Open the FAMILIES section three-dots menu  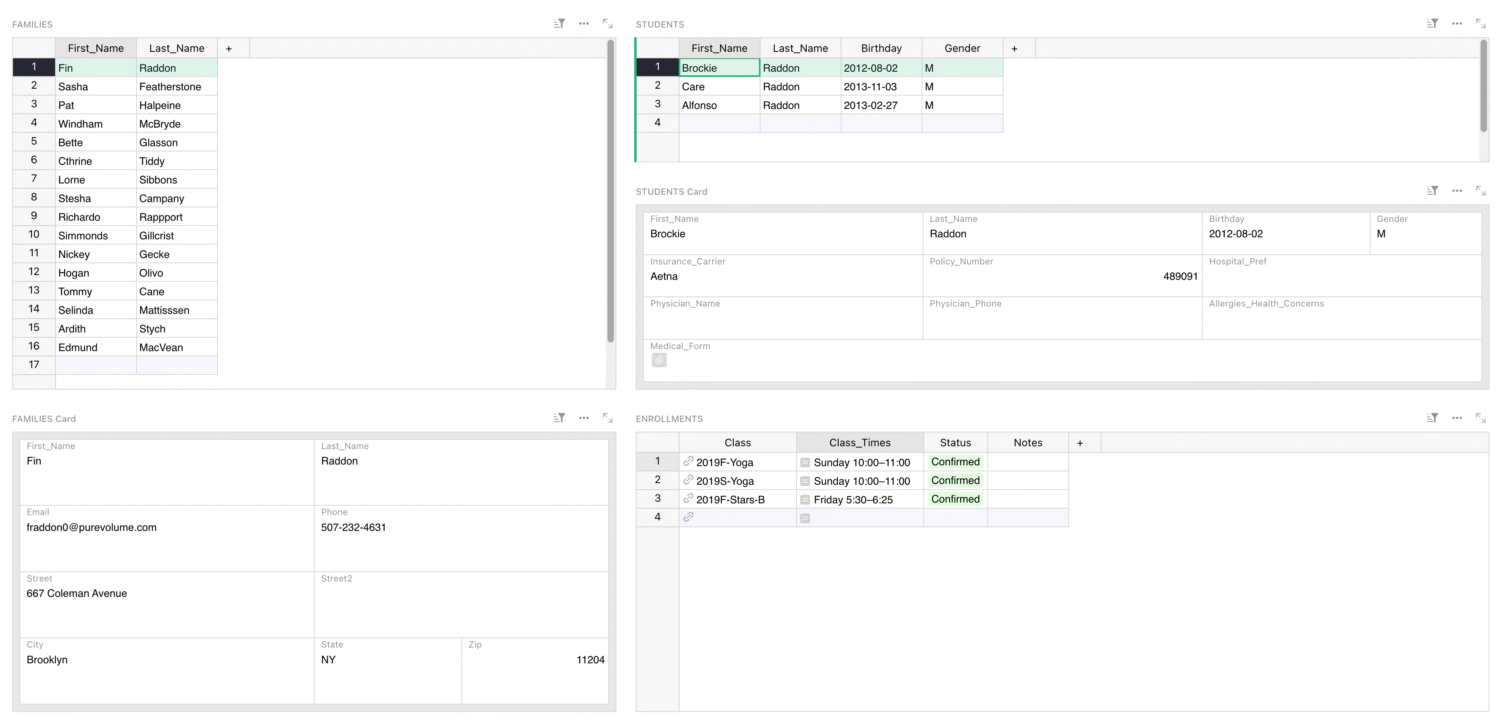tap(584, 23)
